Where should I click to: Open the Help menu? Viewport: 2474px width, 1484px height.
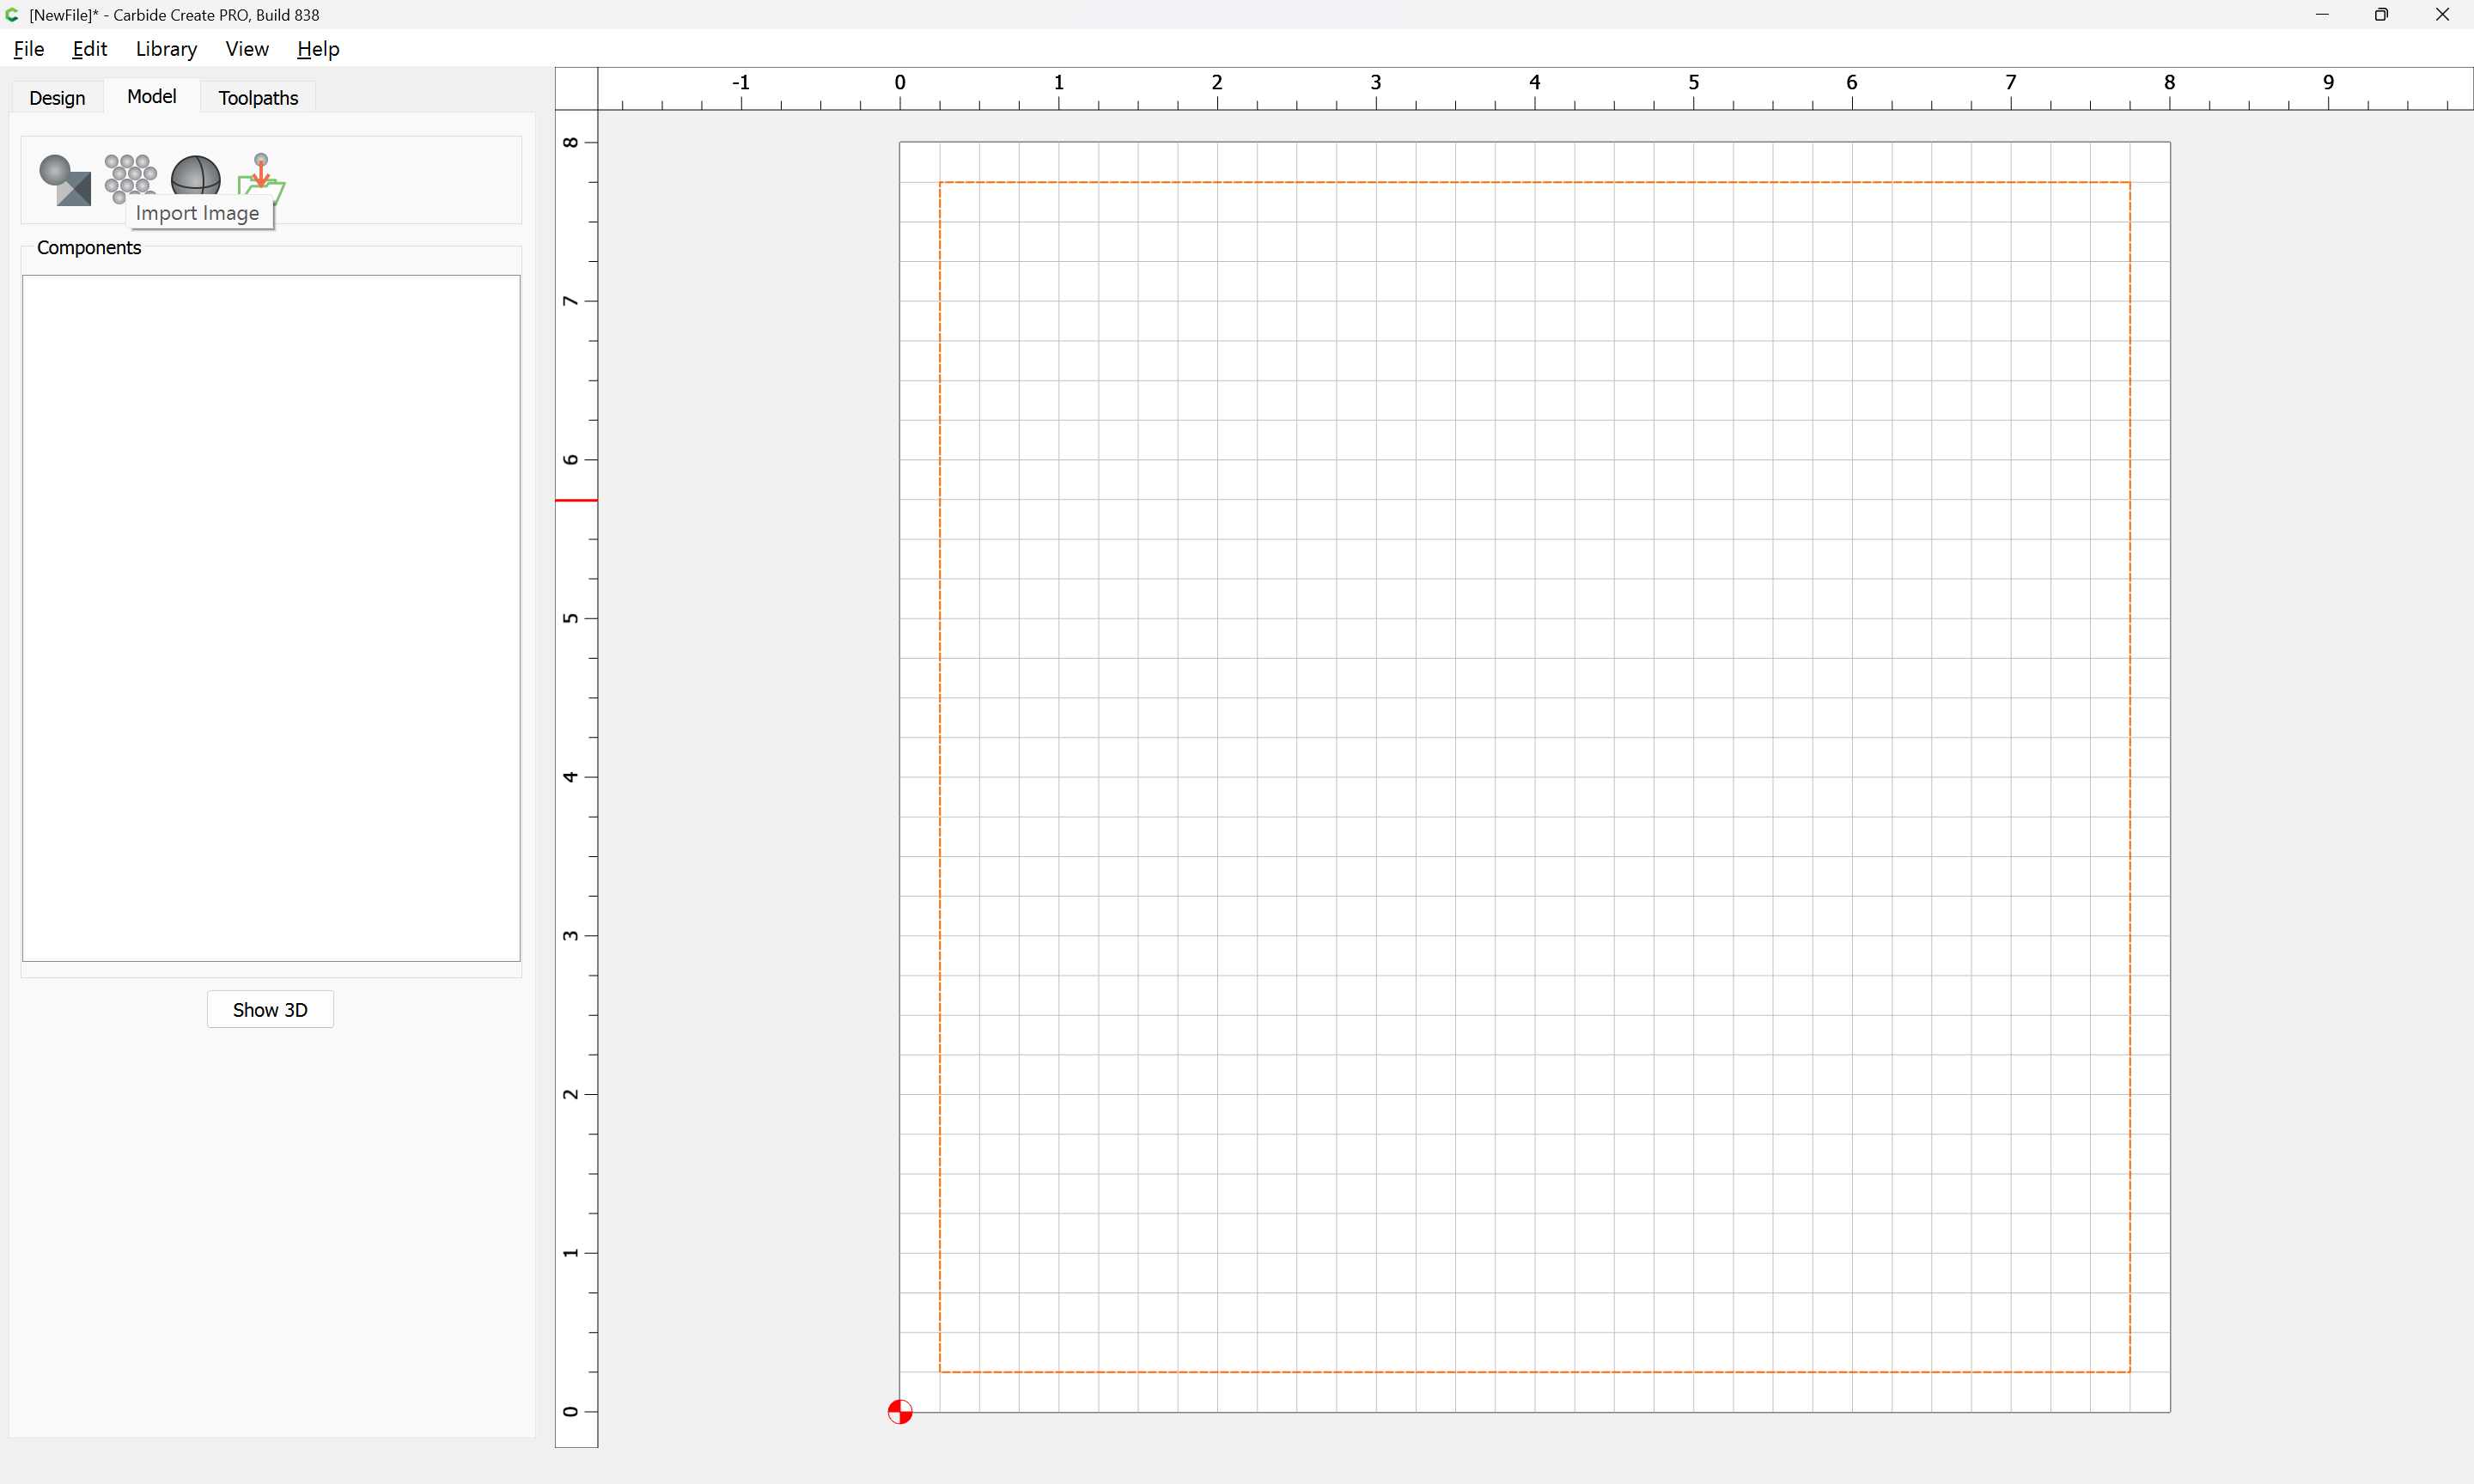[318, 49]
